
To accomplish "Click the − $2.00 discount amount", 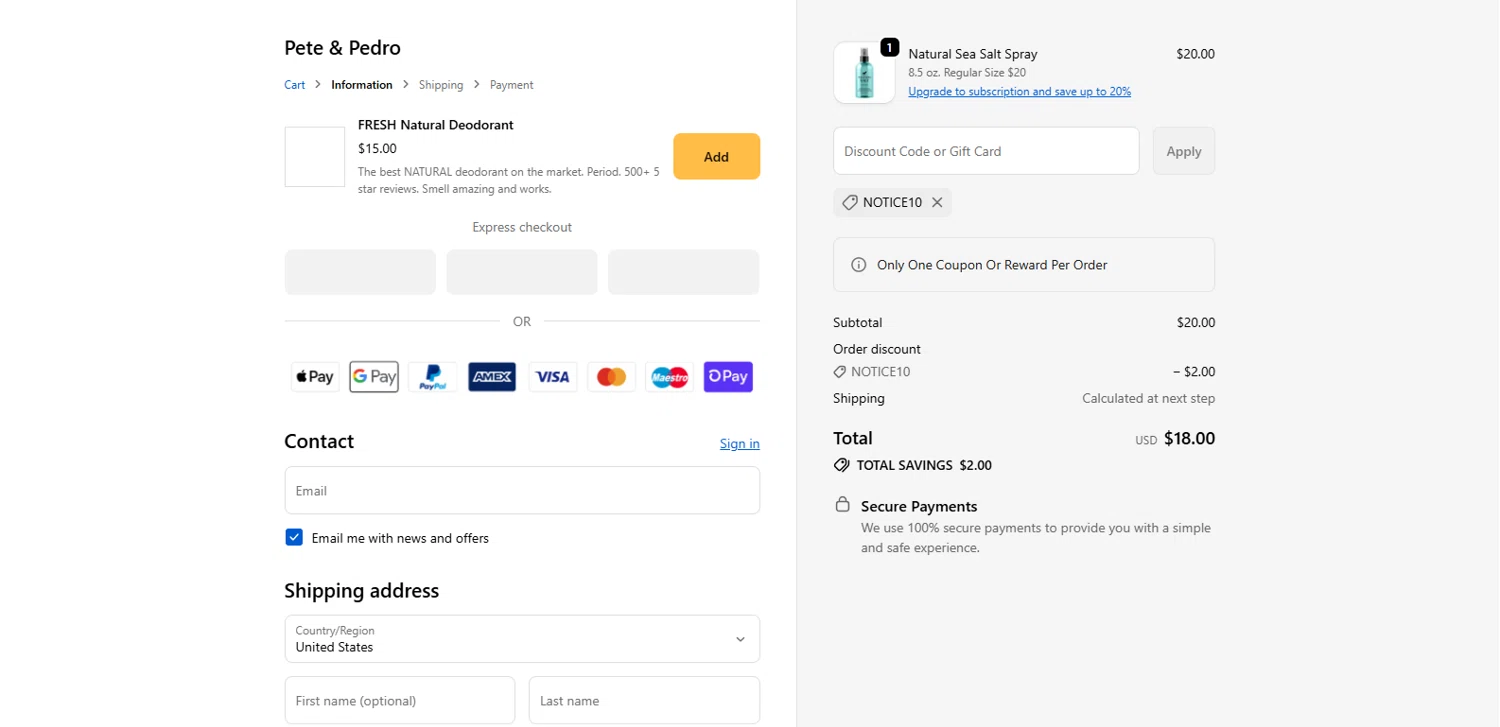I will (1194, 372).
